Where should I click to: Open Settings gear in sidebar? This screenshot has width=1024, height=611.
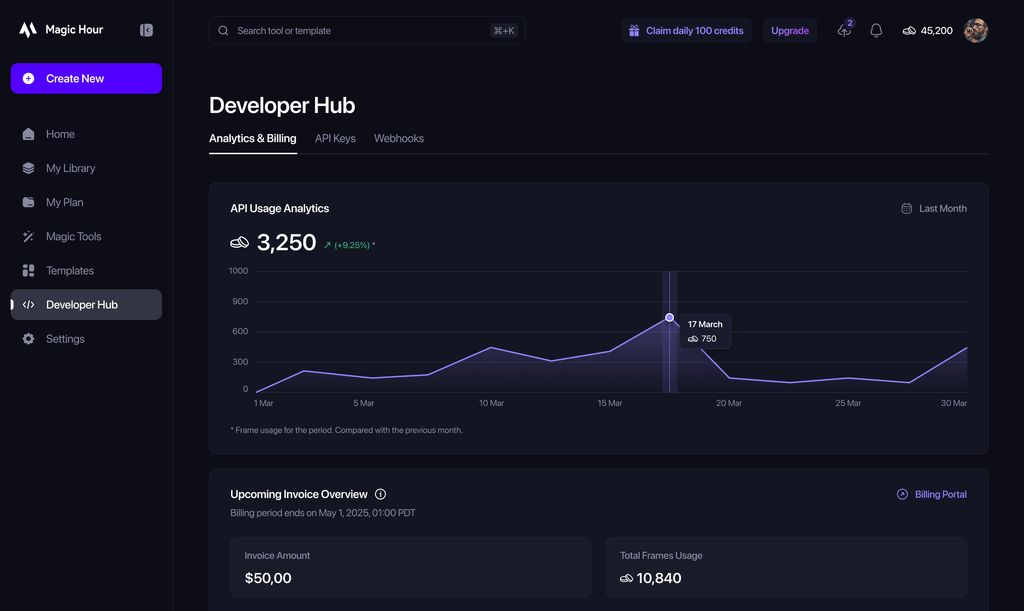28,339
